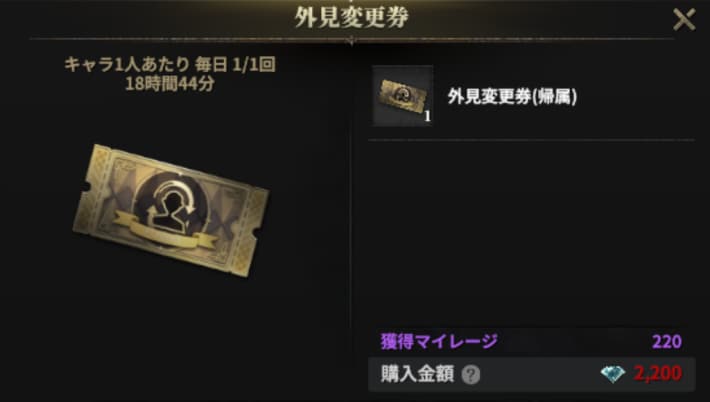The width and height of the screenshot is (710, 402).
Task: Click the 獲得マイレージ label
Action: tap(439, 341)
